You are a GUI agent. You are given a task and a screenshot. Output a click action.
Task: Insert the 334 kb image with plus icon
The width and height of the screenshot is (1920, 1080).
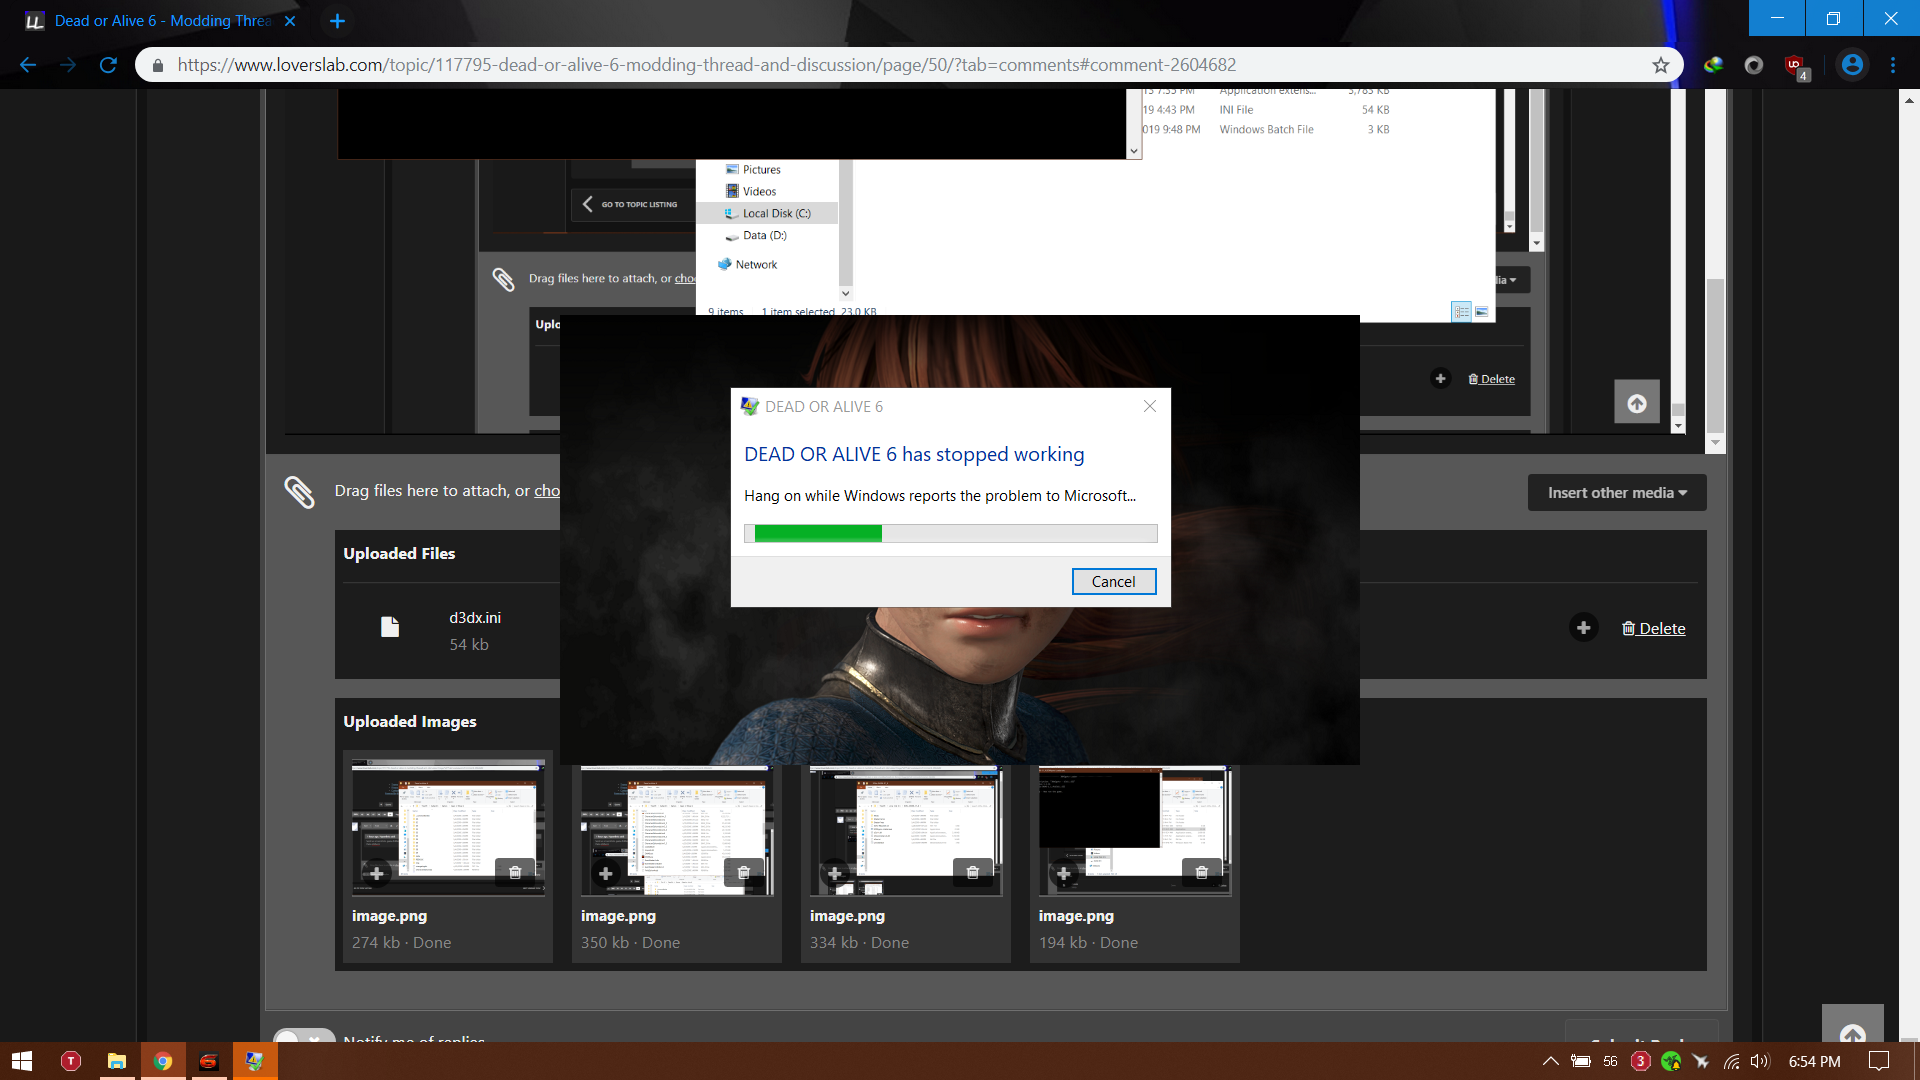coord(835,873)
